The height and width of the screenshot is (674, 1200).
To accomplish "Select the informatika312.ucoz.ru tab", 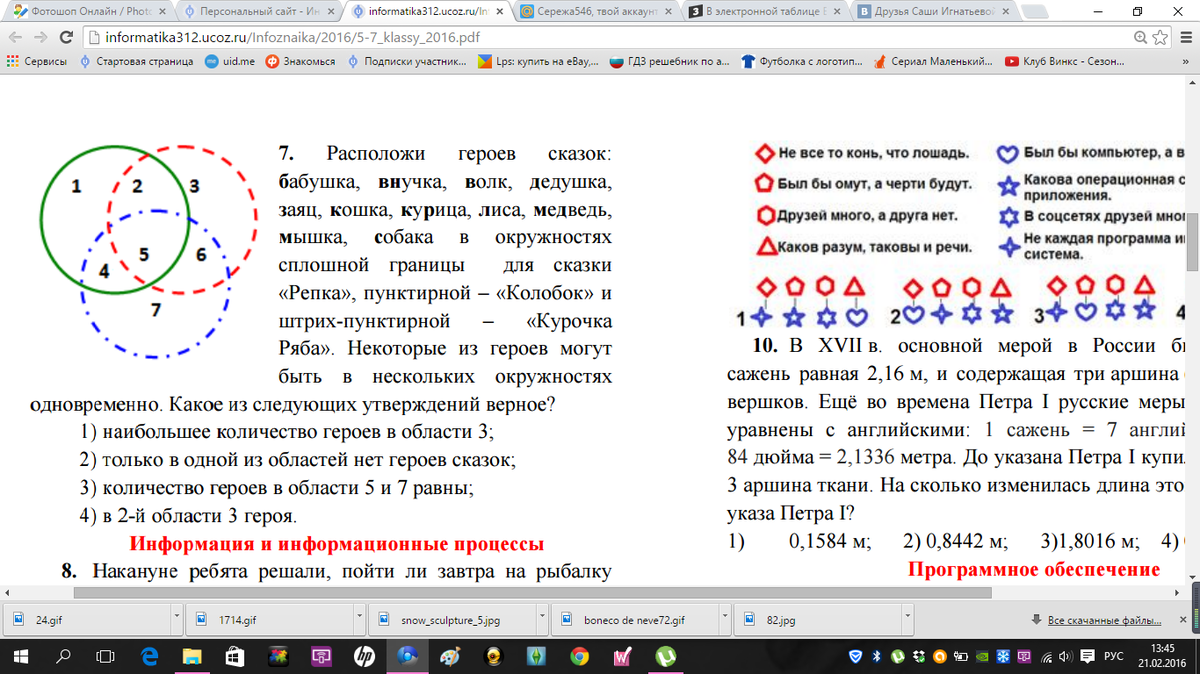I will coord(425,11).
